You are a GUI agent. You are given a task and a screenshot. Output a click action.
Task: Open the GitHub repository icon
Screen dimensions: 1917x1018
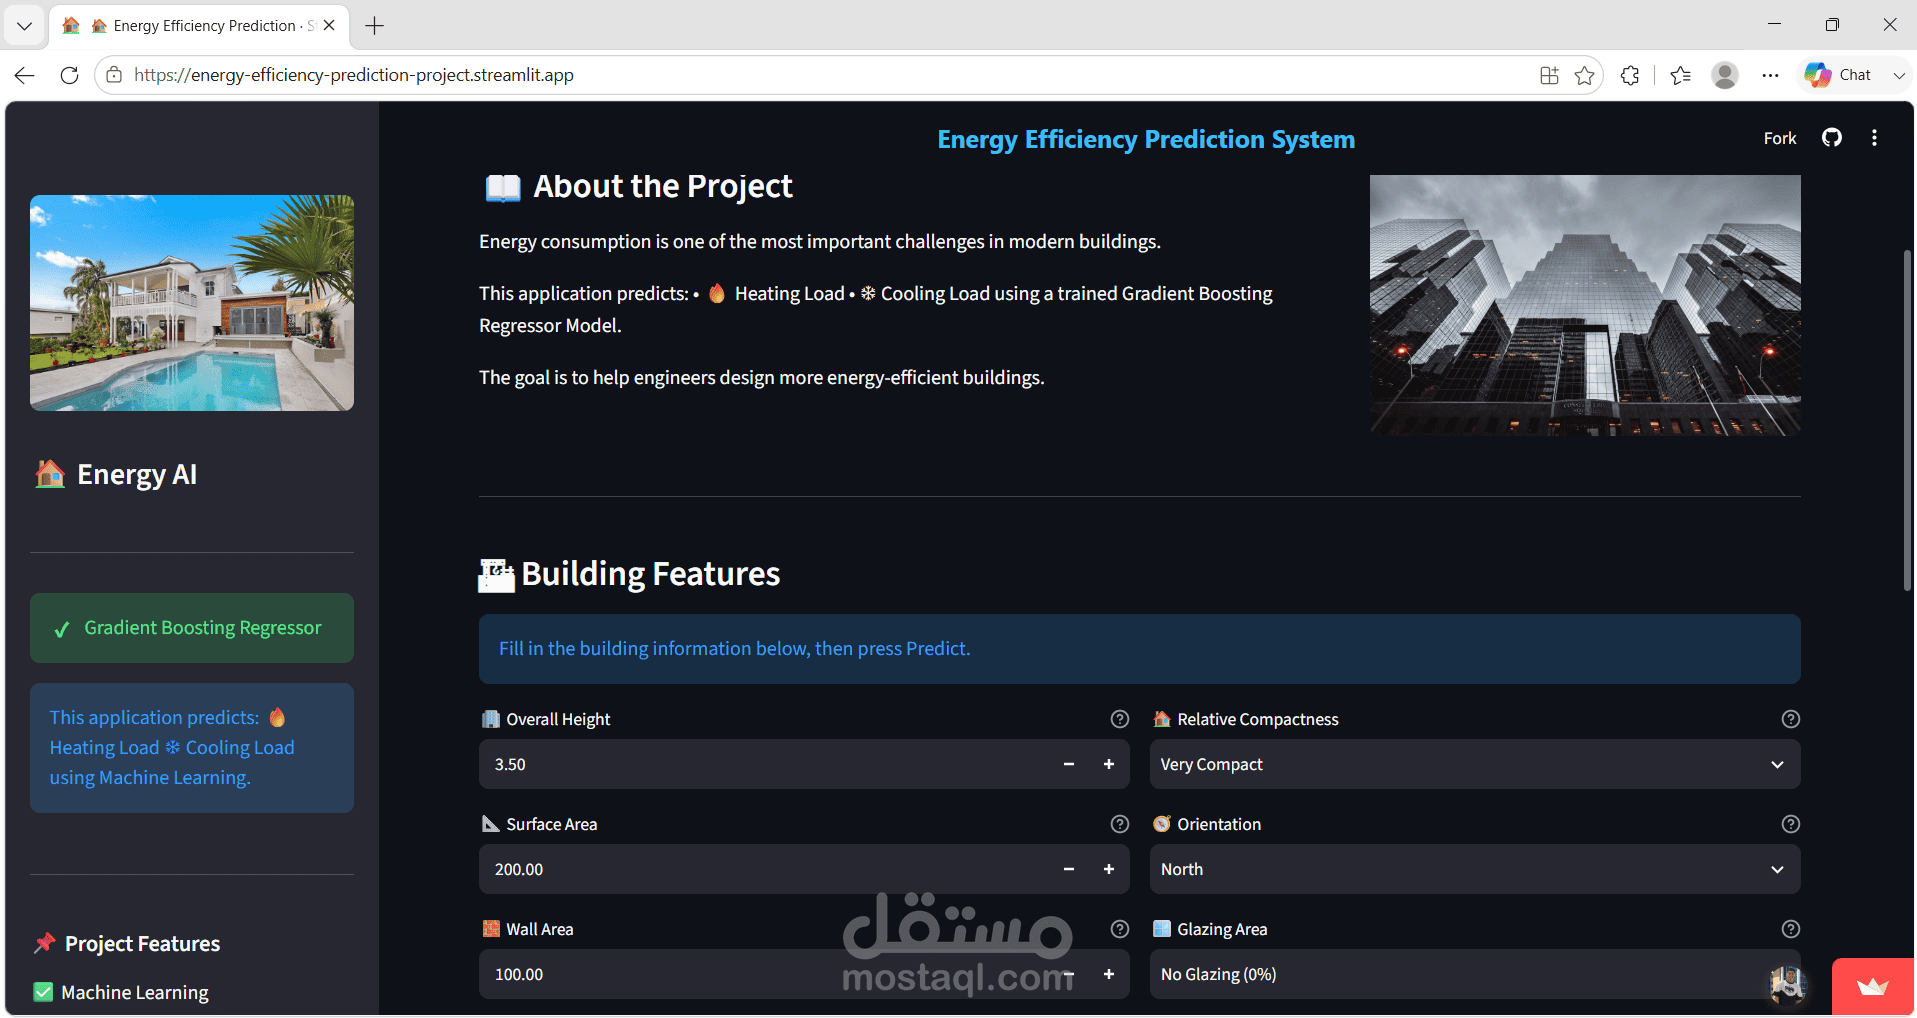pos(1831,138)
